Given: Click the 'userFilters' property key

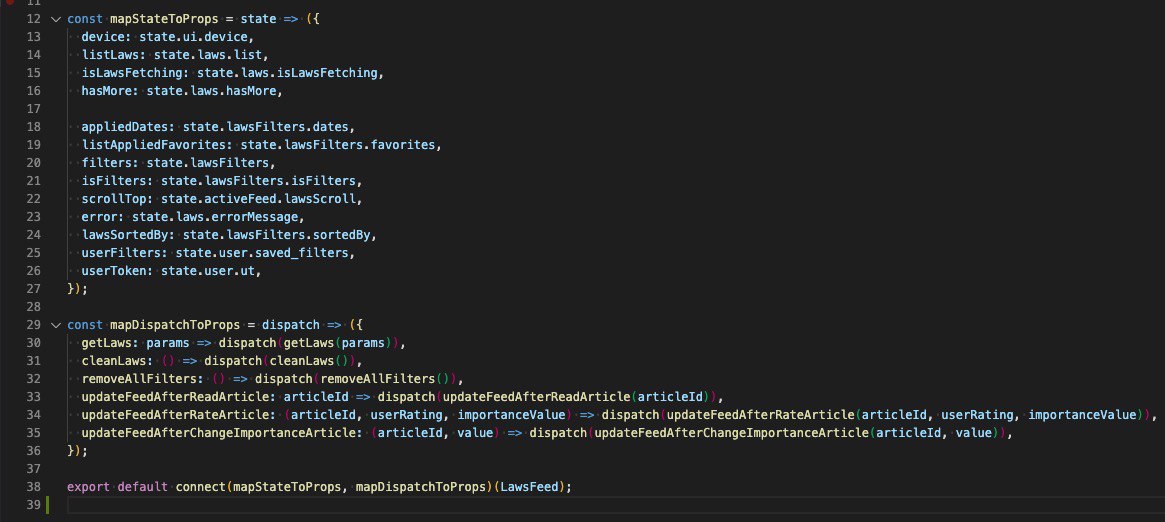Looking at the screenshot, I should tap(121, 252).
